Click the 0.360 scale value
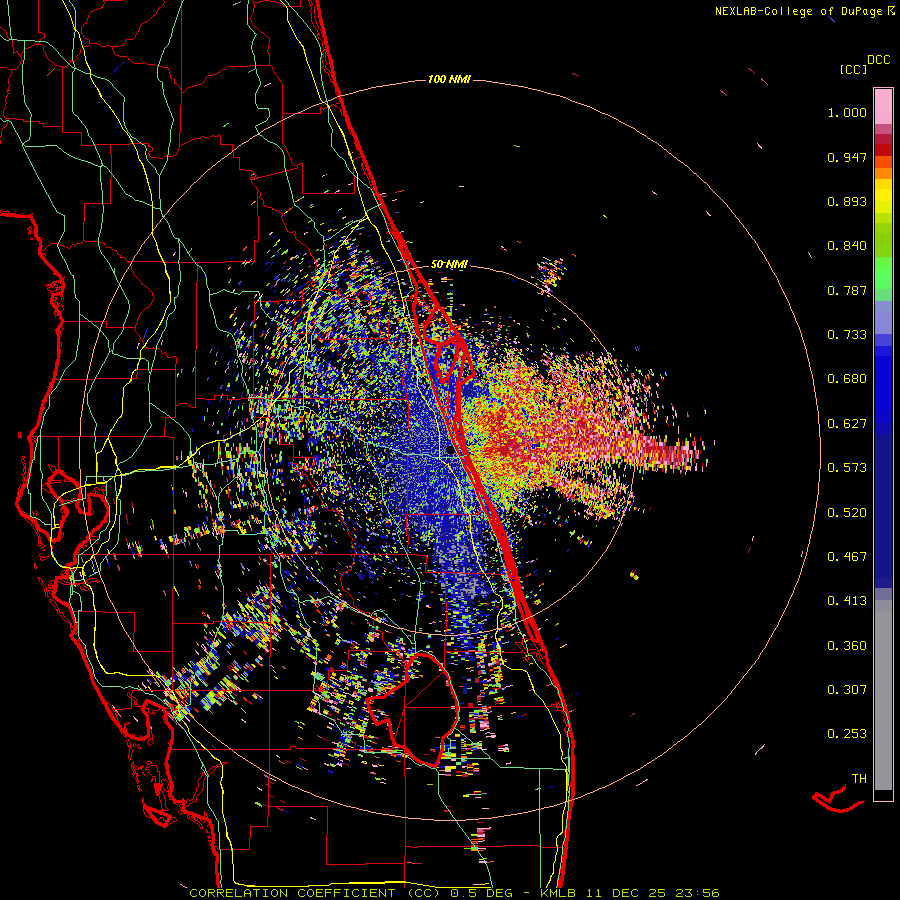Screen dimensions: 900x900 (x=847, y=646)
